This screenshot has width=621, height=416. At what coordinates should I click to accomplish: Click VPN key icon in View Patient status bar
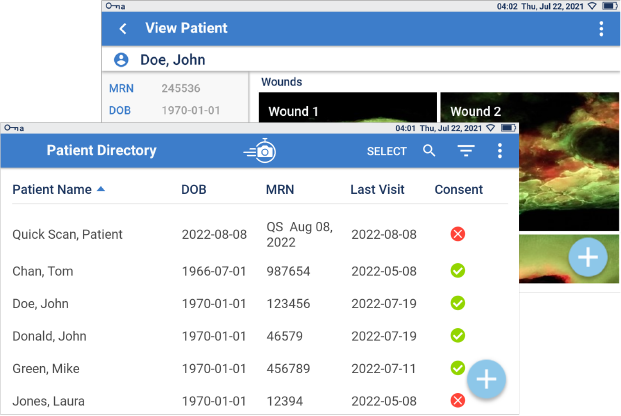click(111, 6)
